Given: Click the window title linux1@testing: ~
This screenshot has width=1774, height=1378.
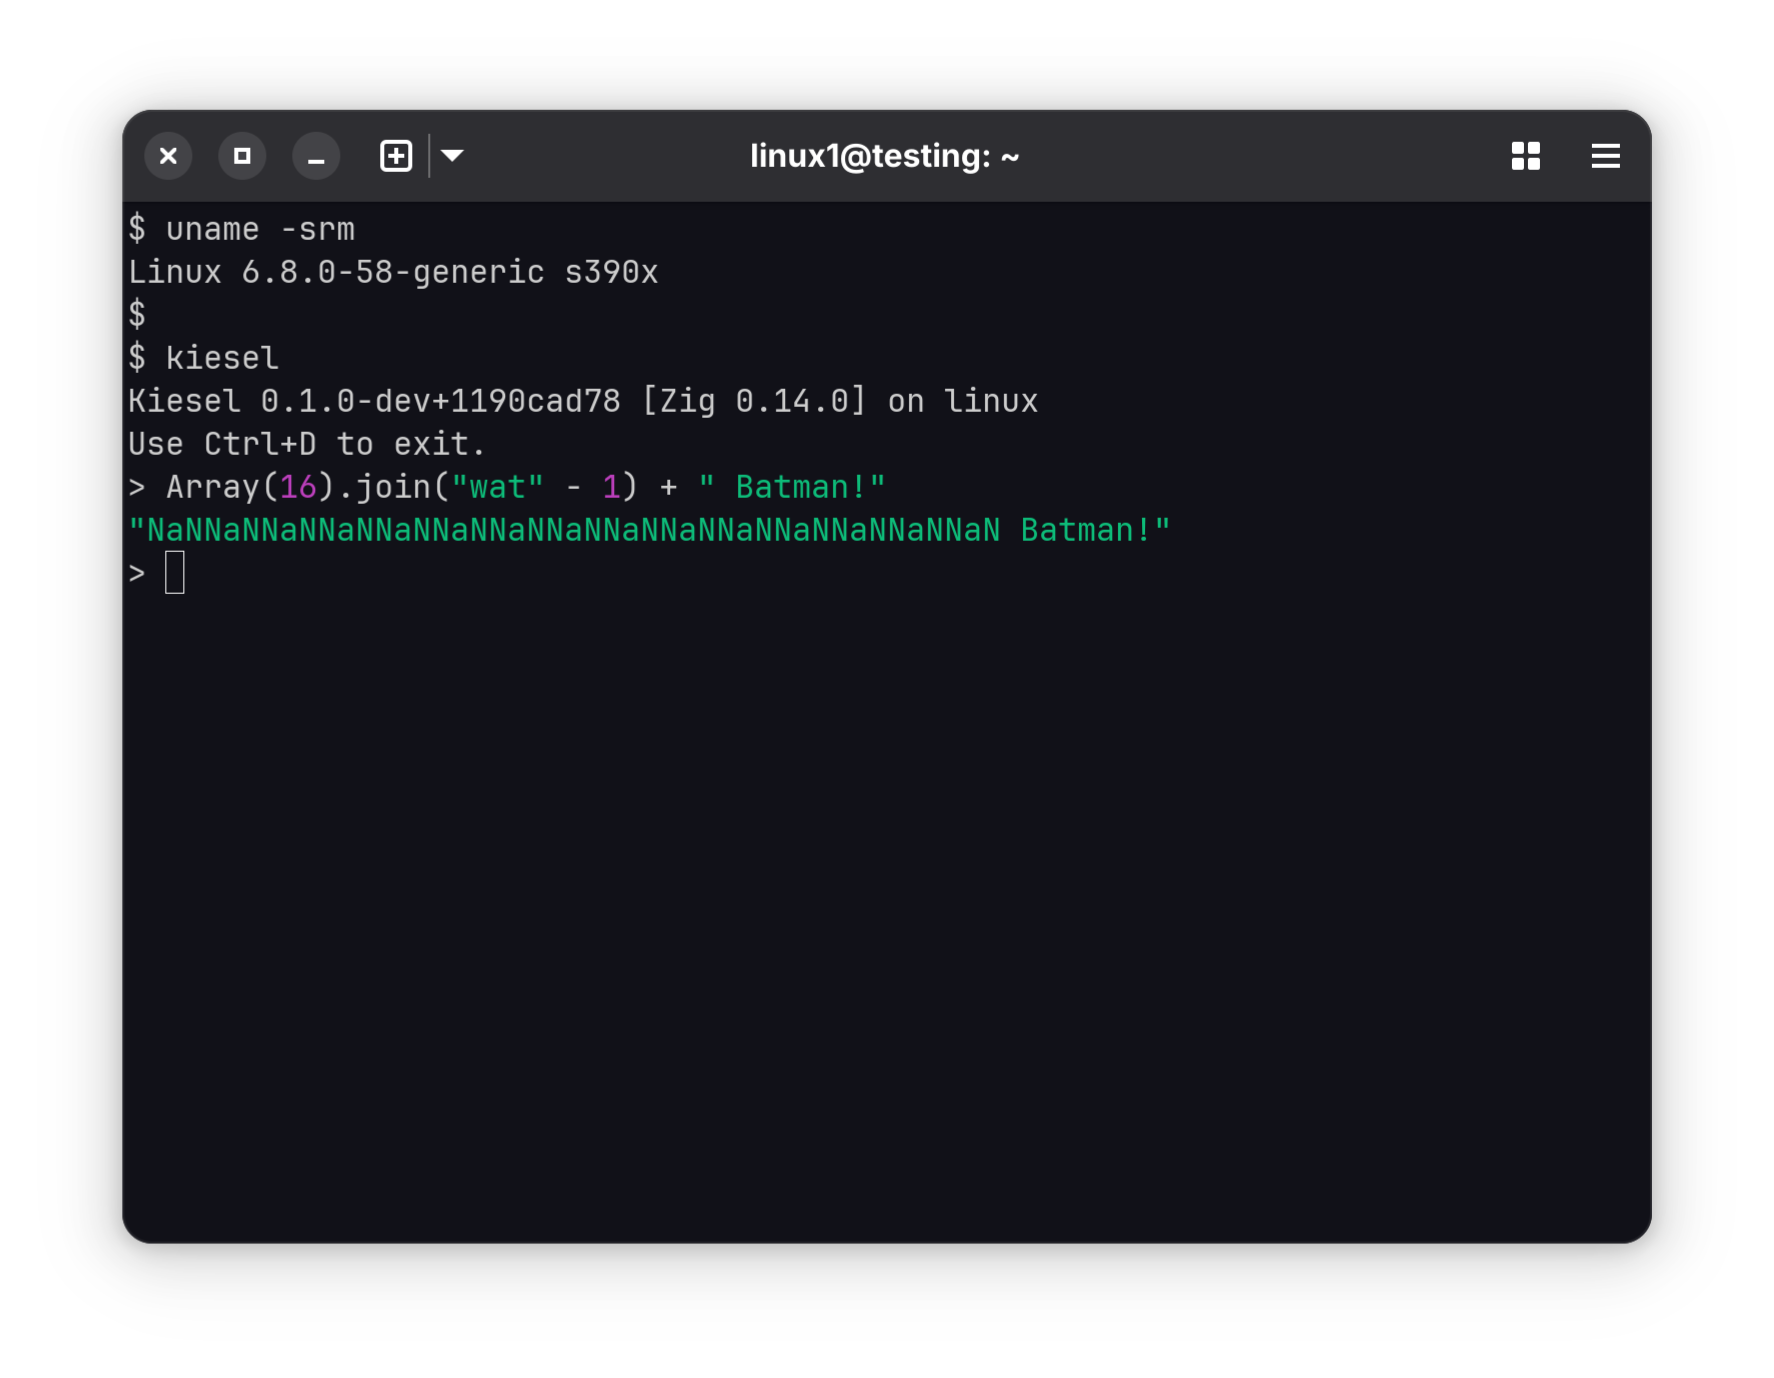Looking at the screenshot, I should tap(885, 156).
